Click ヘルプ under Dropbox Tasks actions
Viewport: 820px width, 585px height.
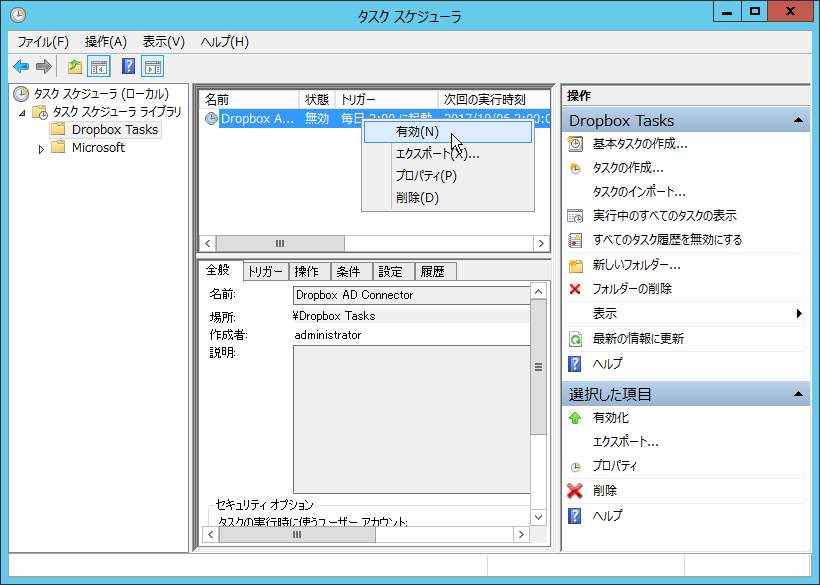(607, 363)
